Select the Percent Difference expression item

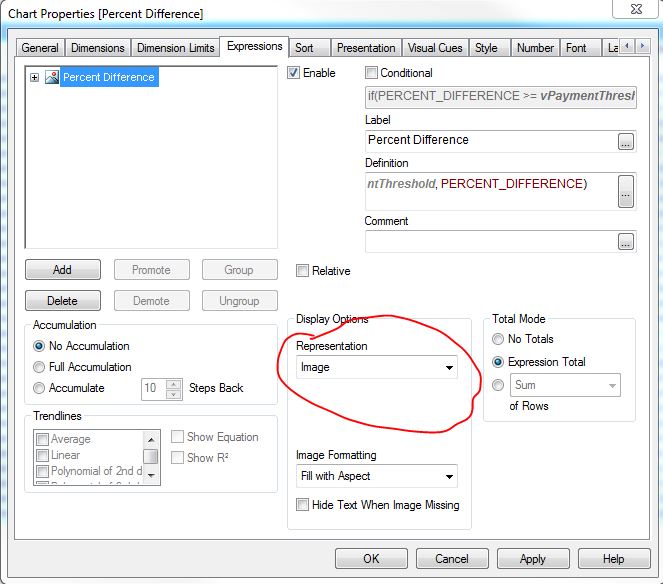tap(109, 77)
